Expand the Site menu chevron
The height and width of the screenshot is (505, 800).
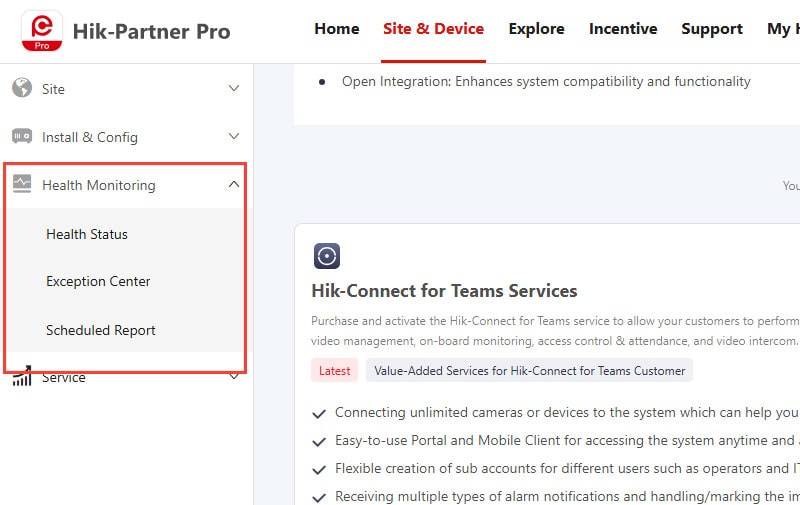point(234,88)
